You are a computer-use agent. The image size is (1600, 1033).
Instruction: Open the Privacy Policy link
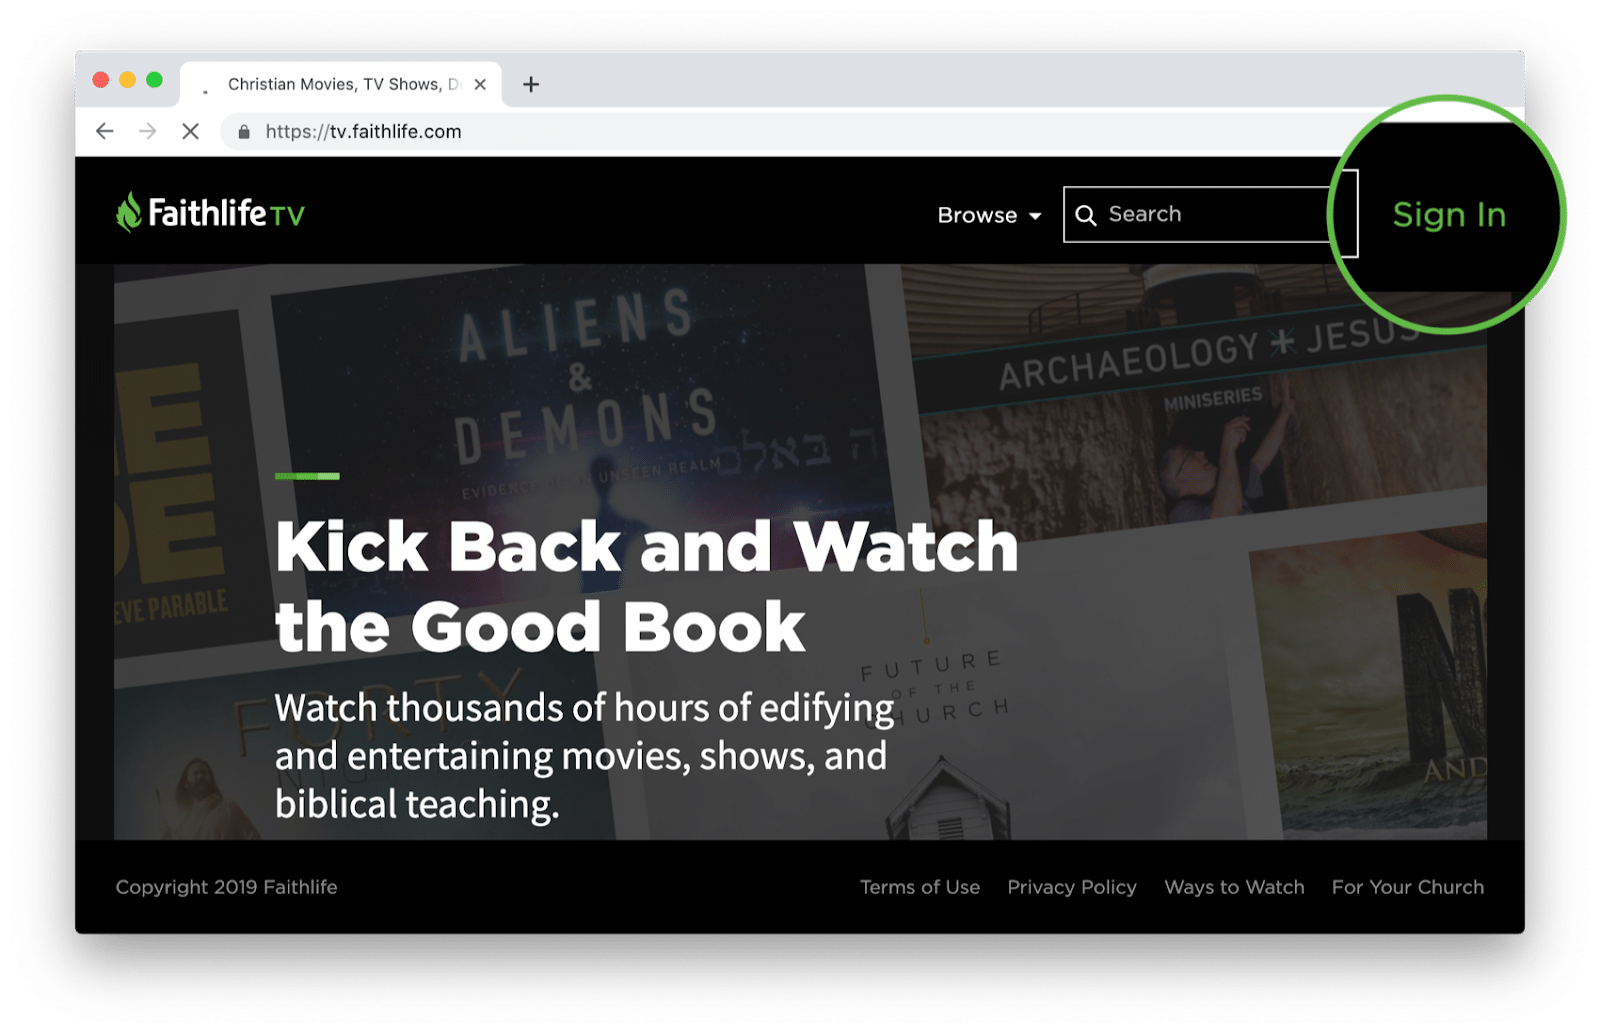point(1072,887)
